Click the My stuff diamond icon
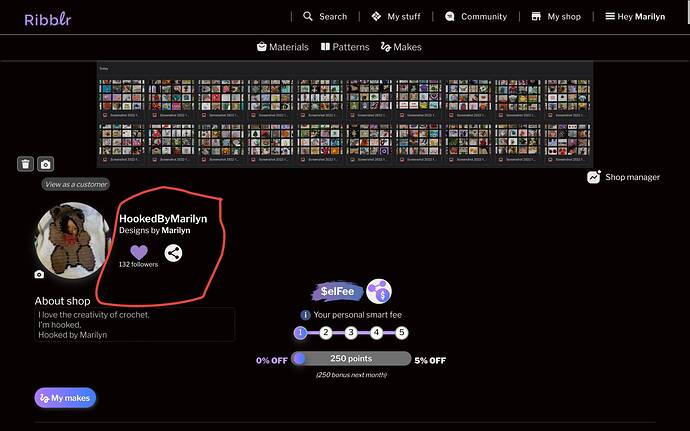 [376, 16]
